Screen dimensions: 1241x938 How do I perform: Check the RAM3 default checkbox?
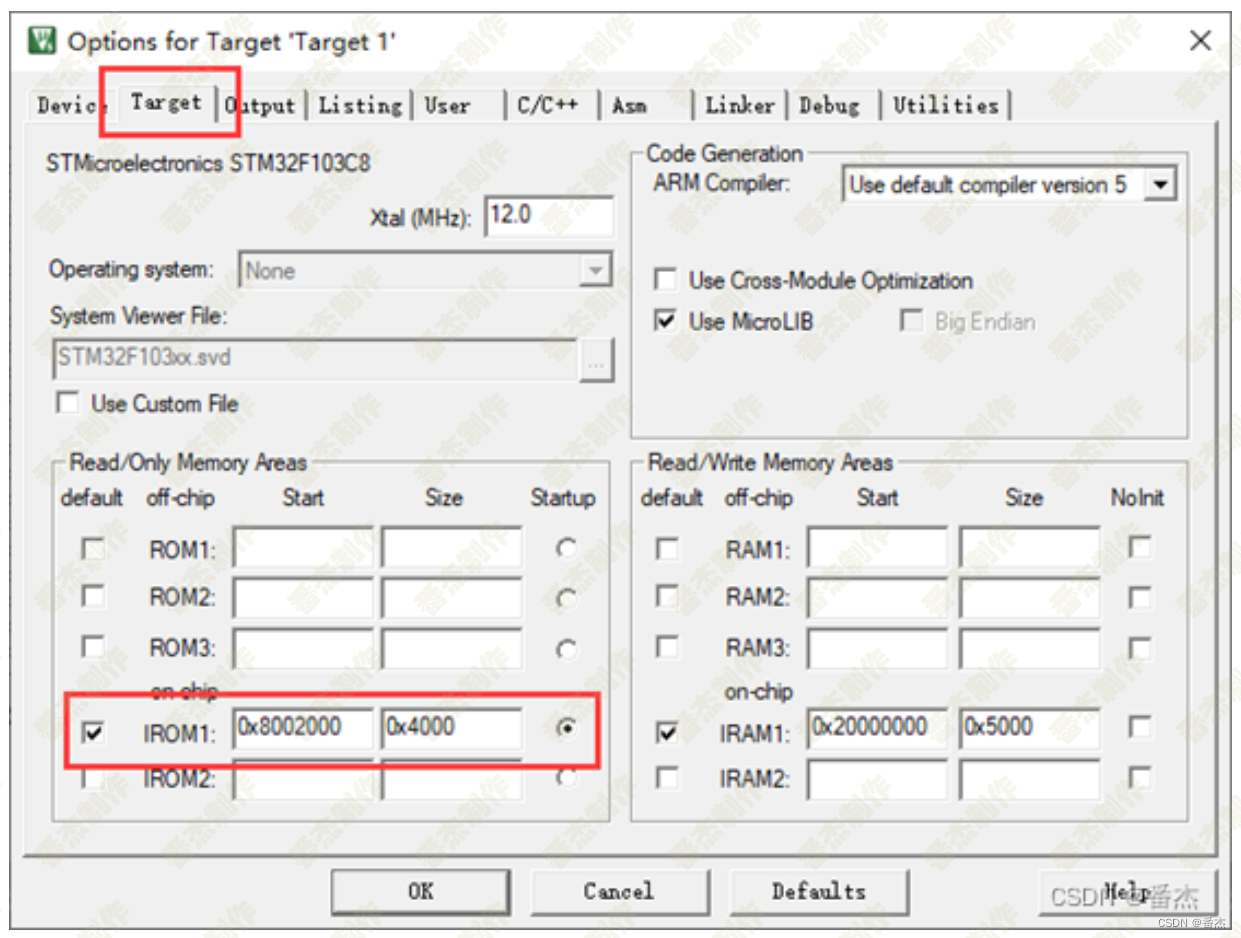click(x=667, y=647)
